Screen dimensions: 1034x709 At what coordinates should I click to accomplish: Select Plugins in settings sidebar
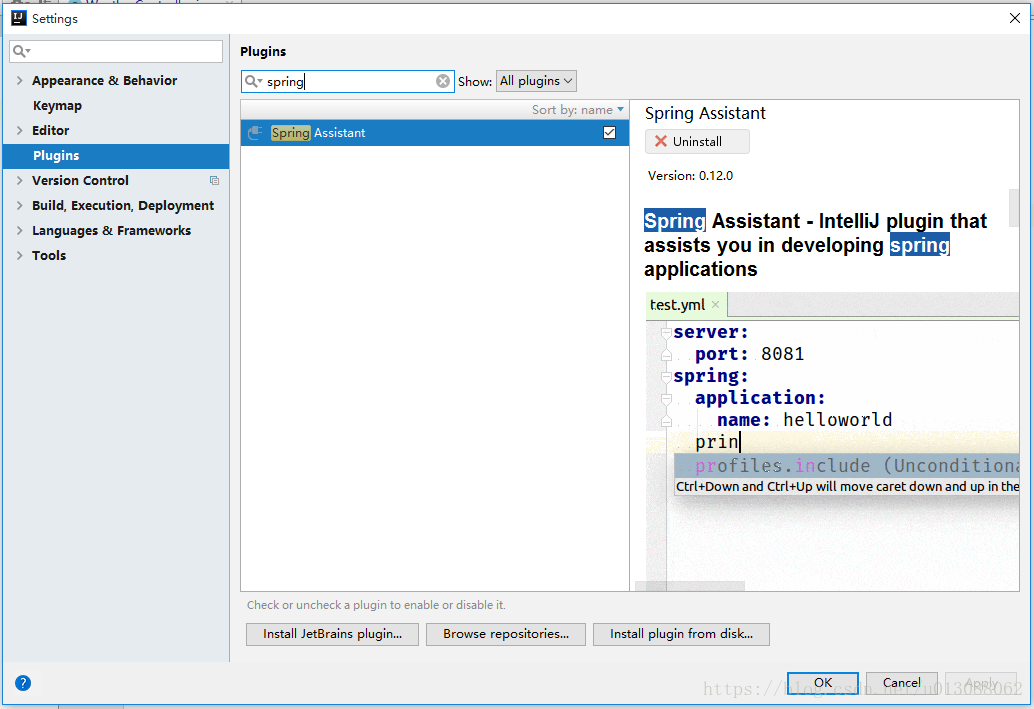point(56,156)
